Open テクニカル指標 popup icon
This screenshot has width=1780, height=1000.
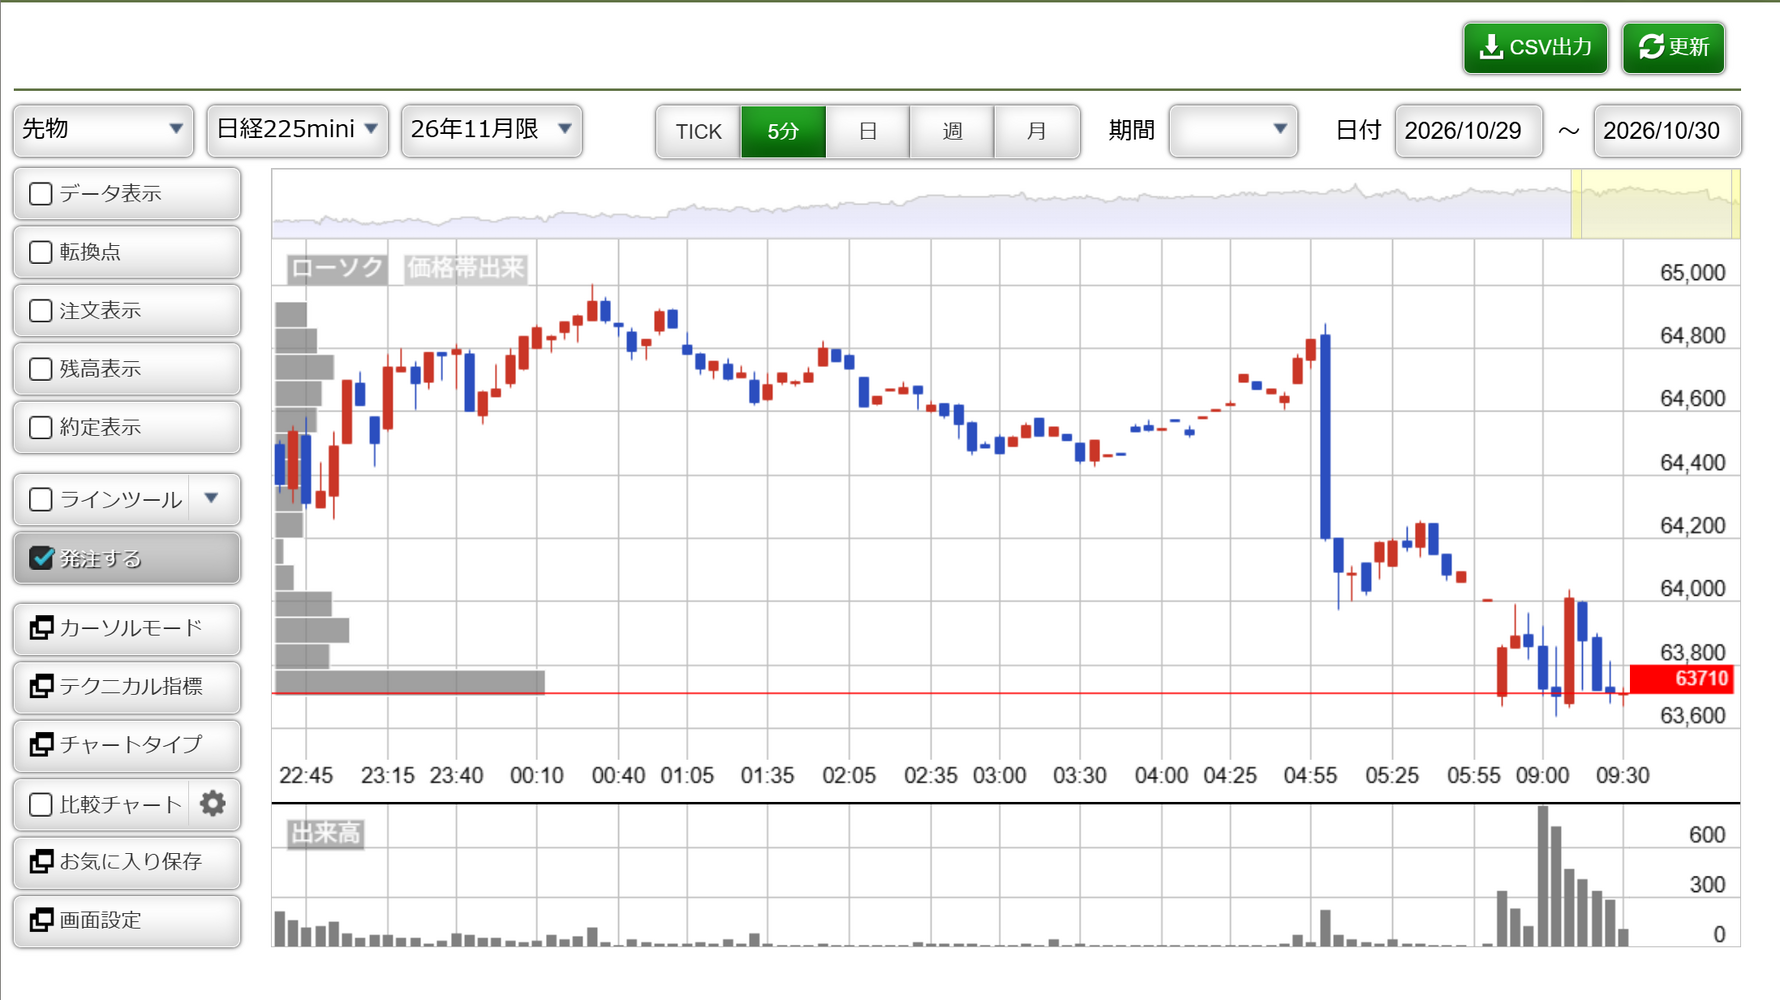[x=41, y=686]
